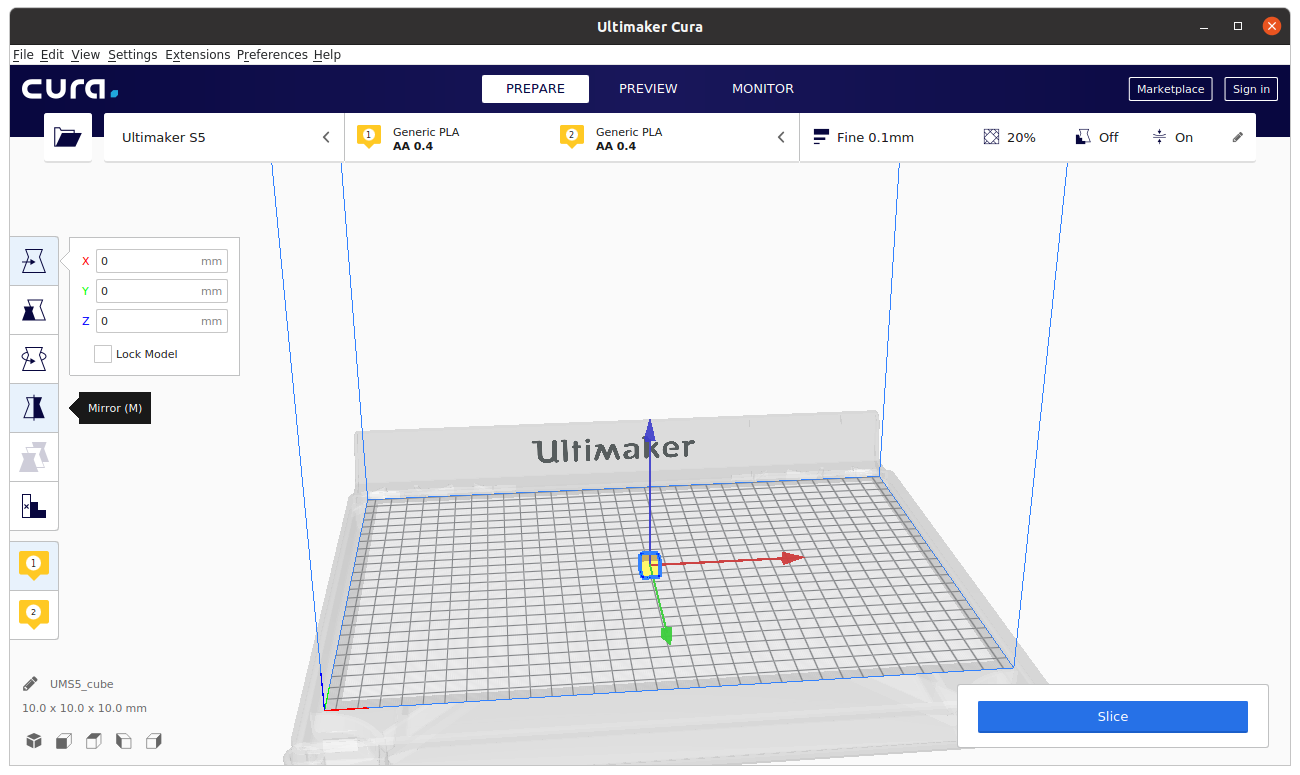Click the Slice button

pos(1113,716)
